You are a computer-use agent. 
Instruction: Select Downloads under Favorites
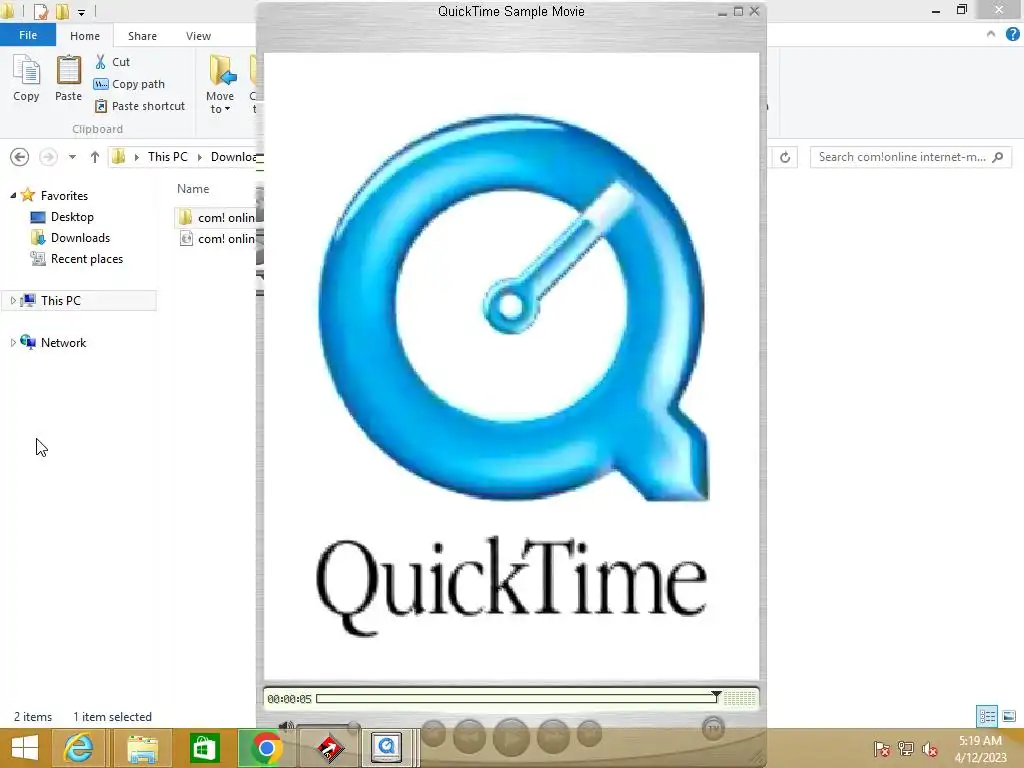[x=80, y=238]
